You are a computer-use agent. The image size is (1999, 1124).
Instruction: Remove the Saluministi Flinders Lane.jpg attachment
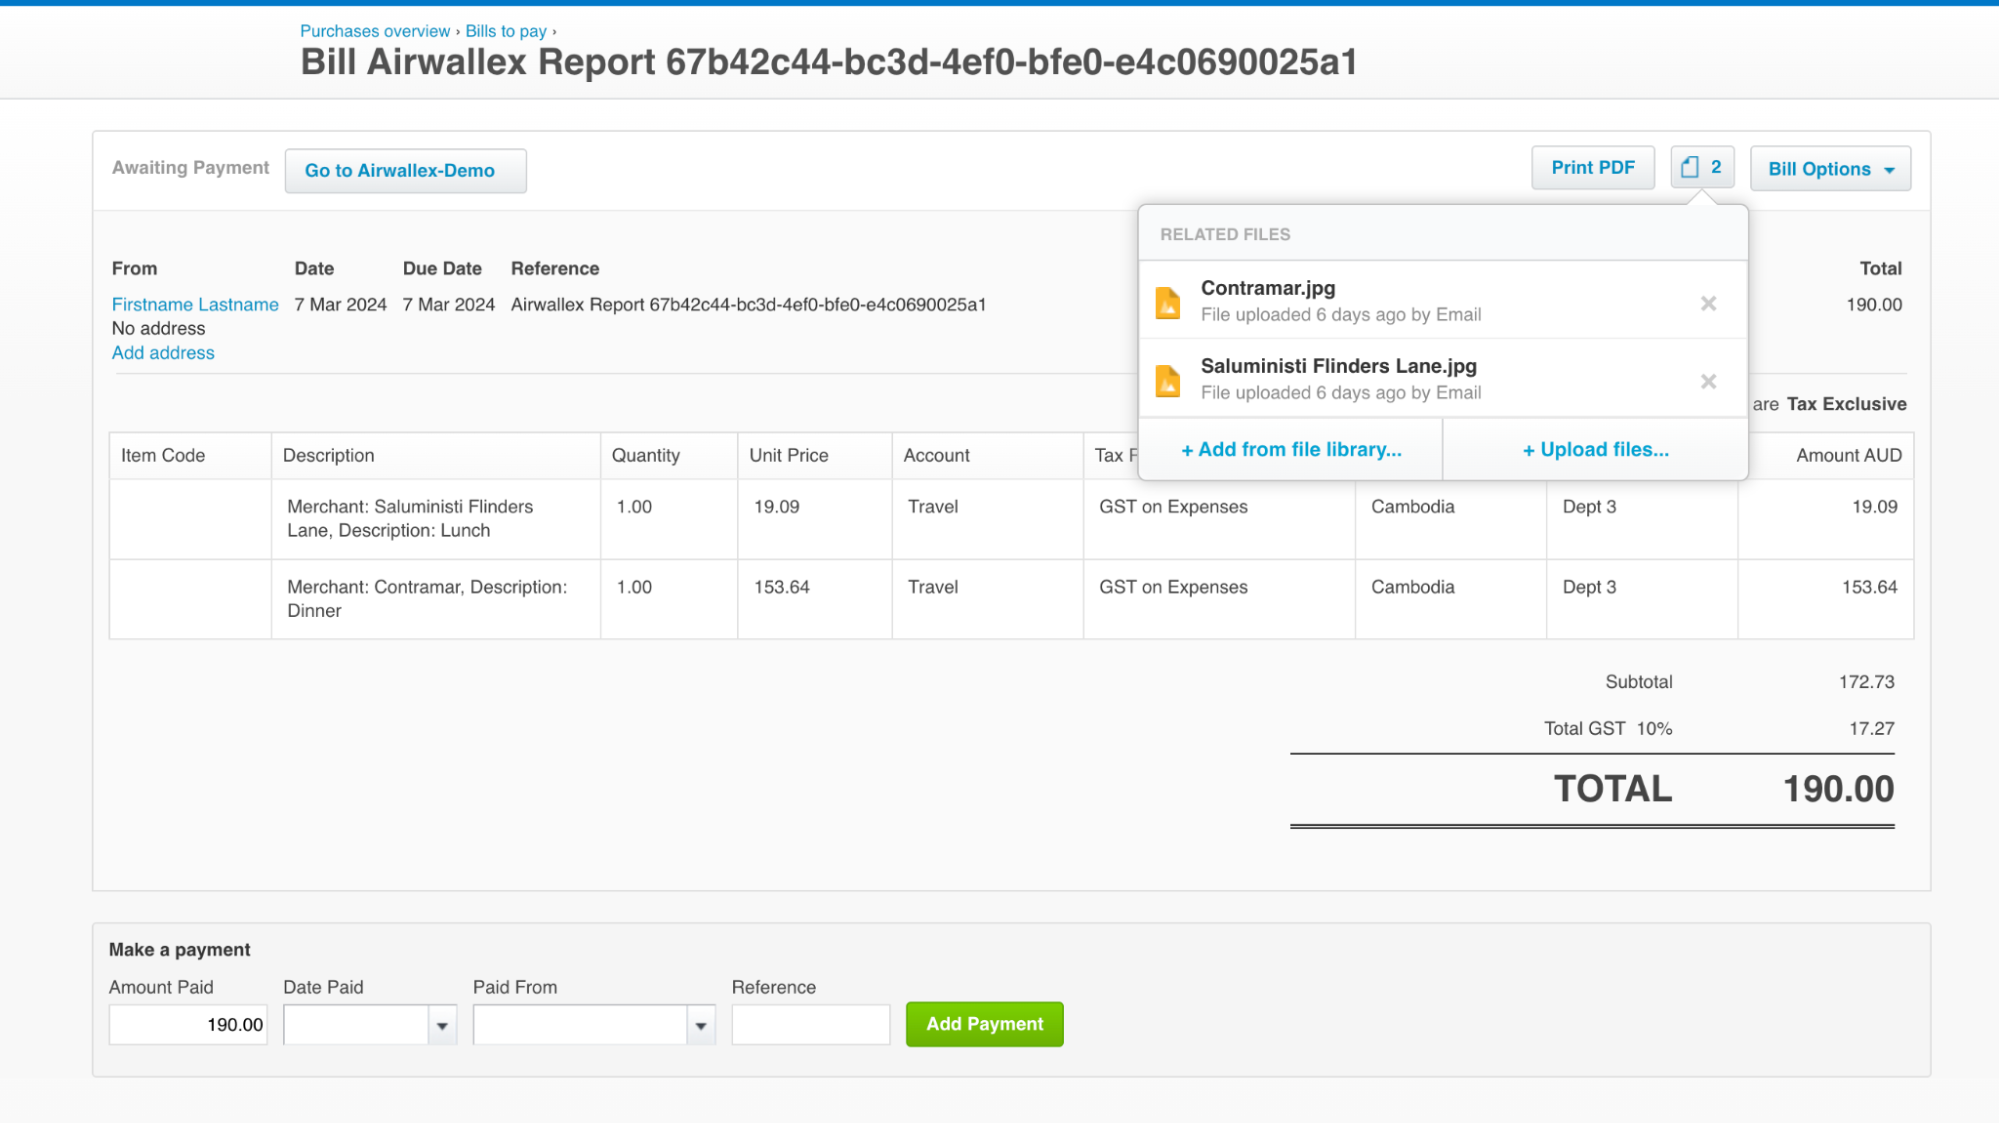point(1708,381)
